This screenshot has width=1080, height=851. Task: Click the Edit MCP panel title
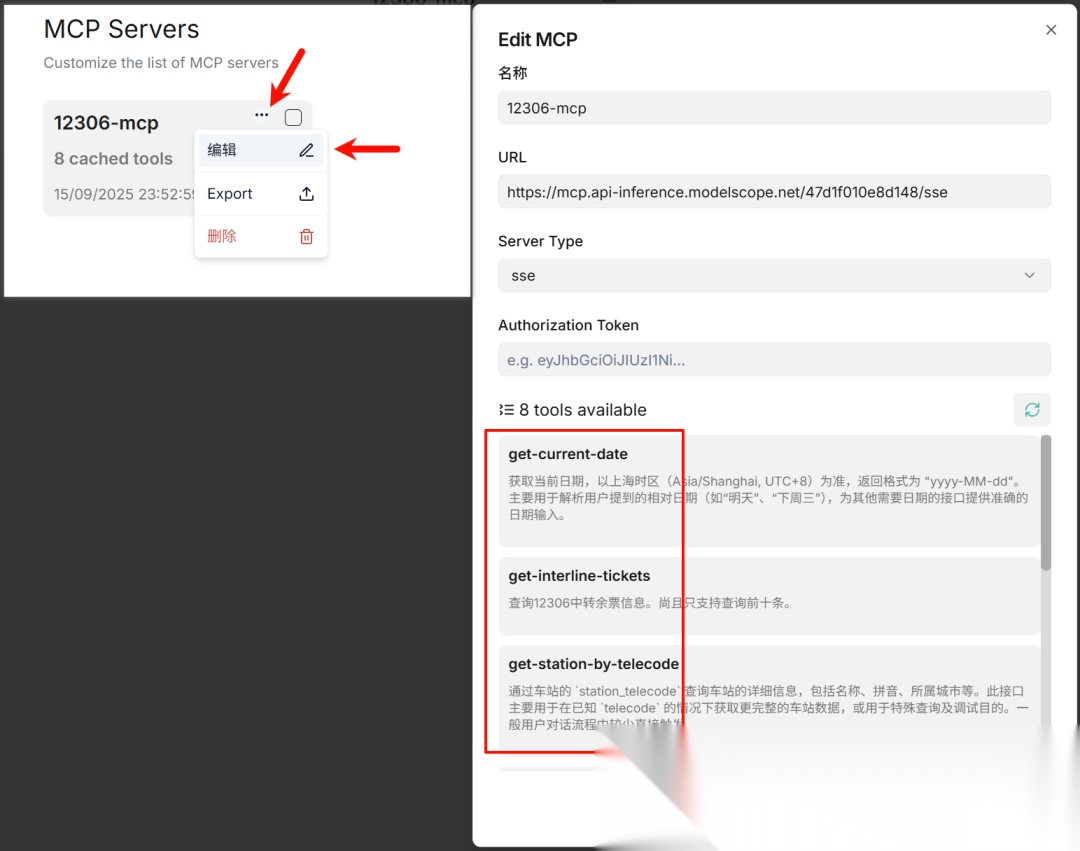coord(537,40)
